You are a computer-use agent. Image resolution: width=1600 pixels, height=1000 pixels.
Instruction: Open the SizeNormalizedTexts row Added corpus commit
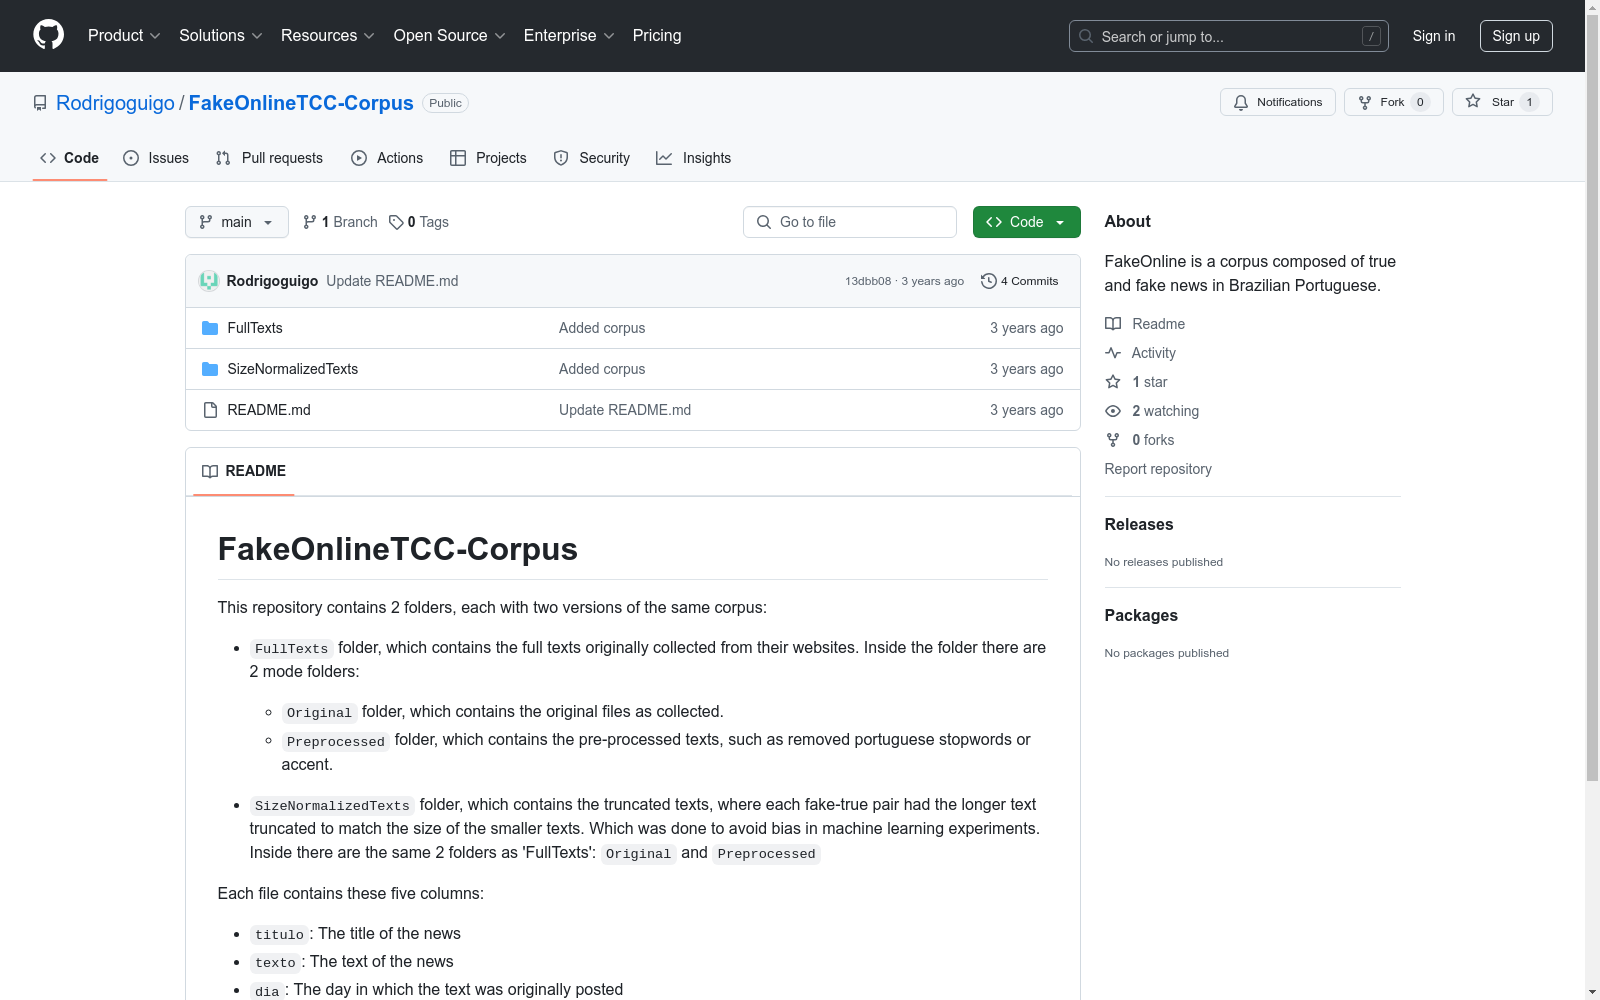pos(602,369)
